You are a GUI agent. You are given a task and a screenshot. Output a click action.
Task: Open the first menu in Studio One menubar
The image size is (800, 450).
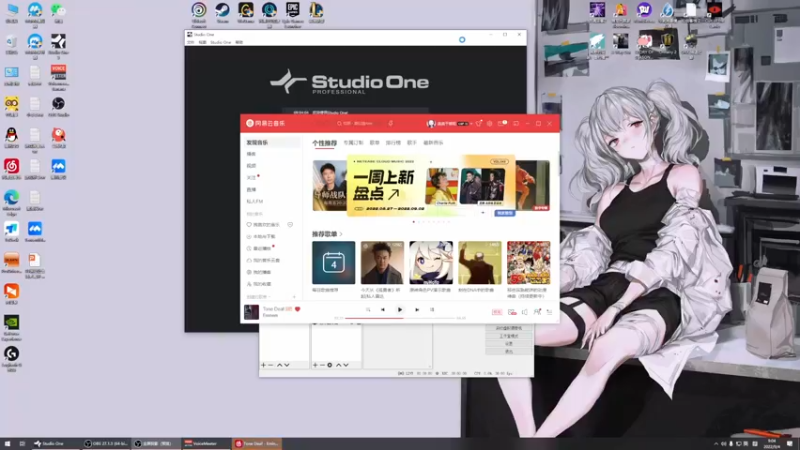(190, 42)
